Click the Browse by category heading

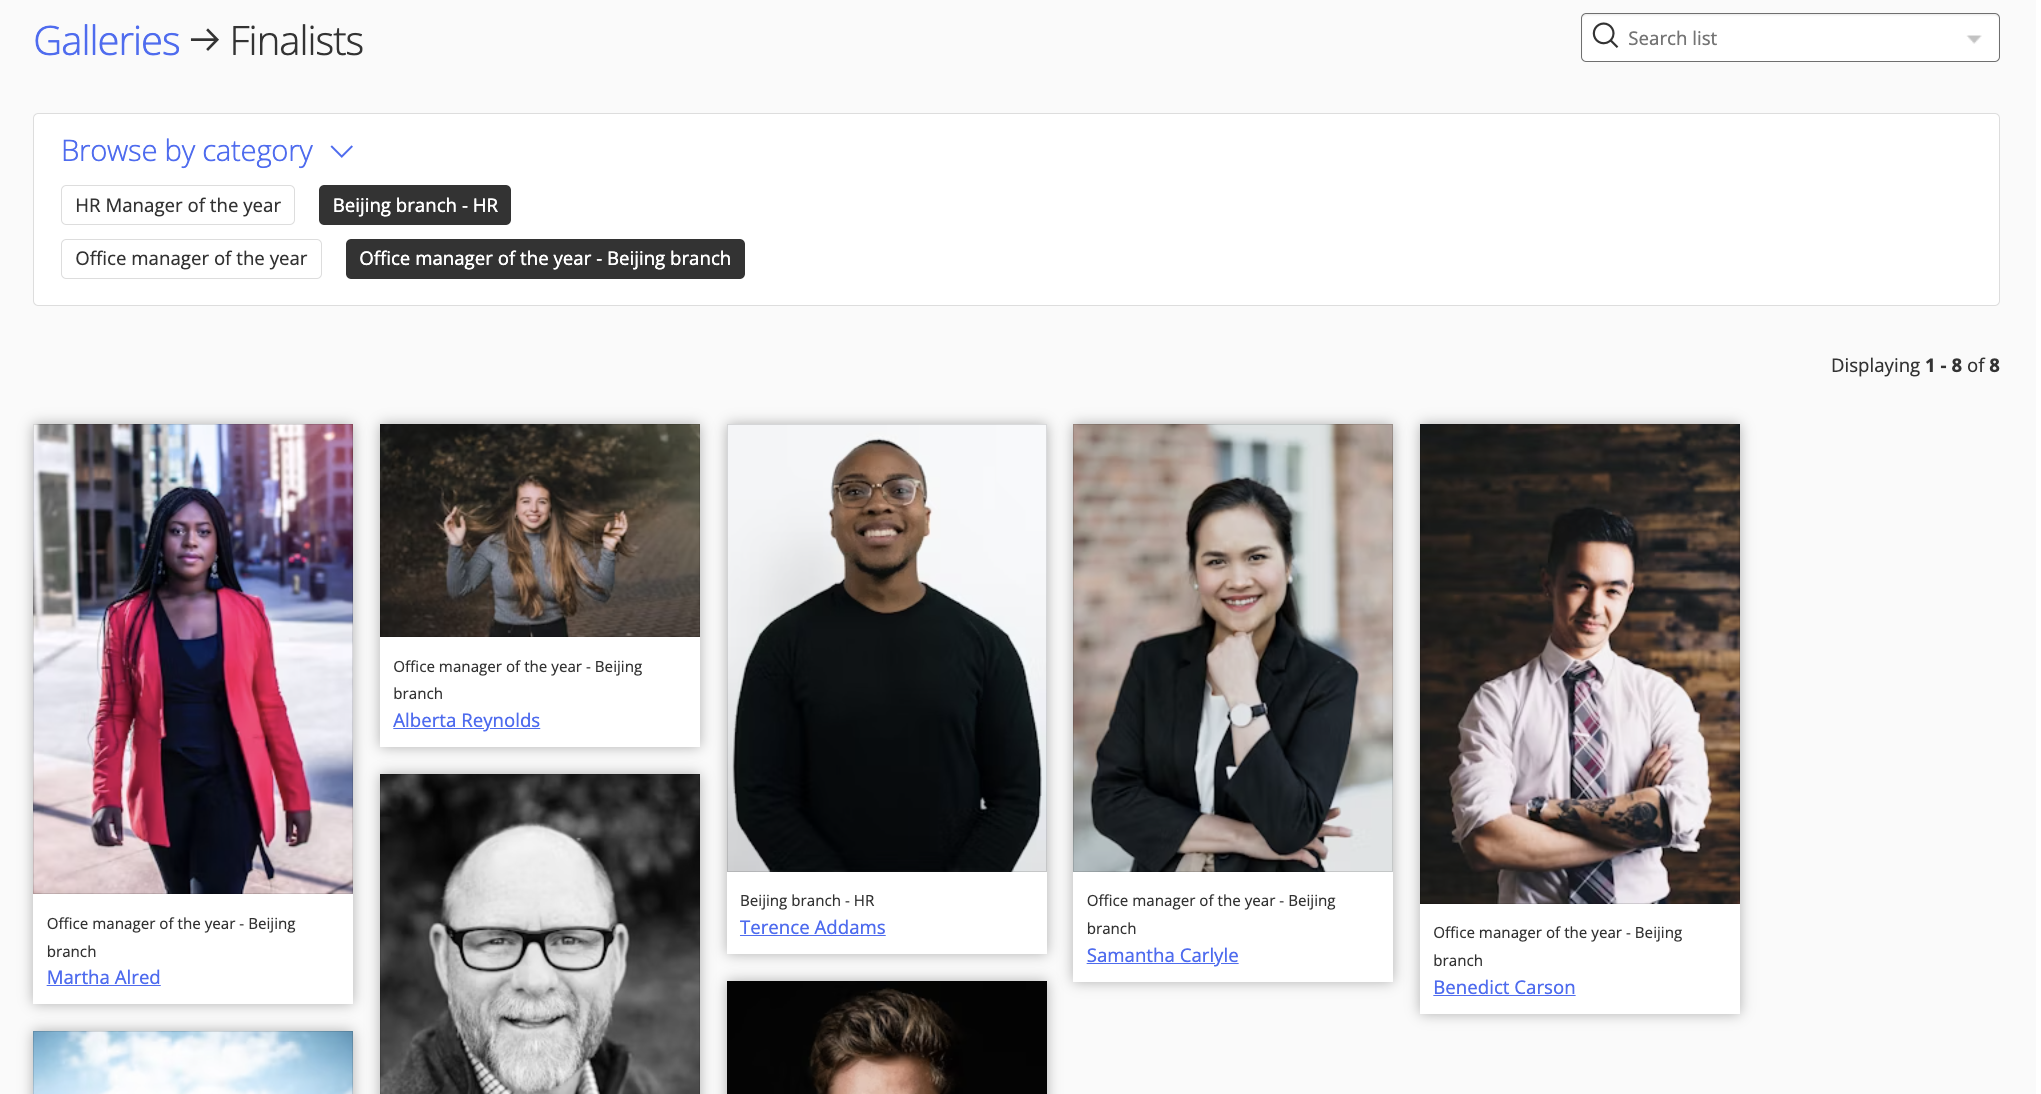(x=187, y=150)
